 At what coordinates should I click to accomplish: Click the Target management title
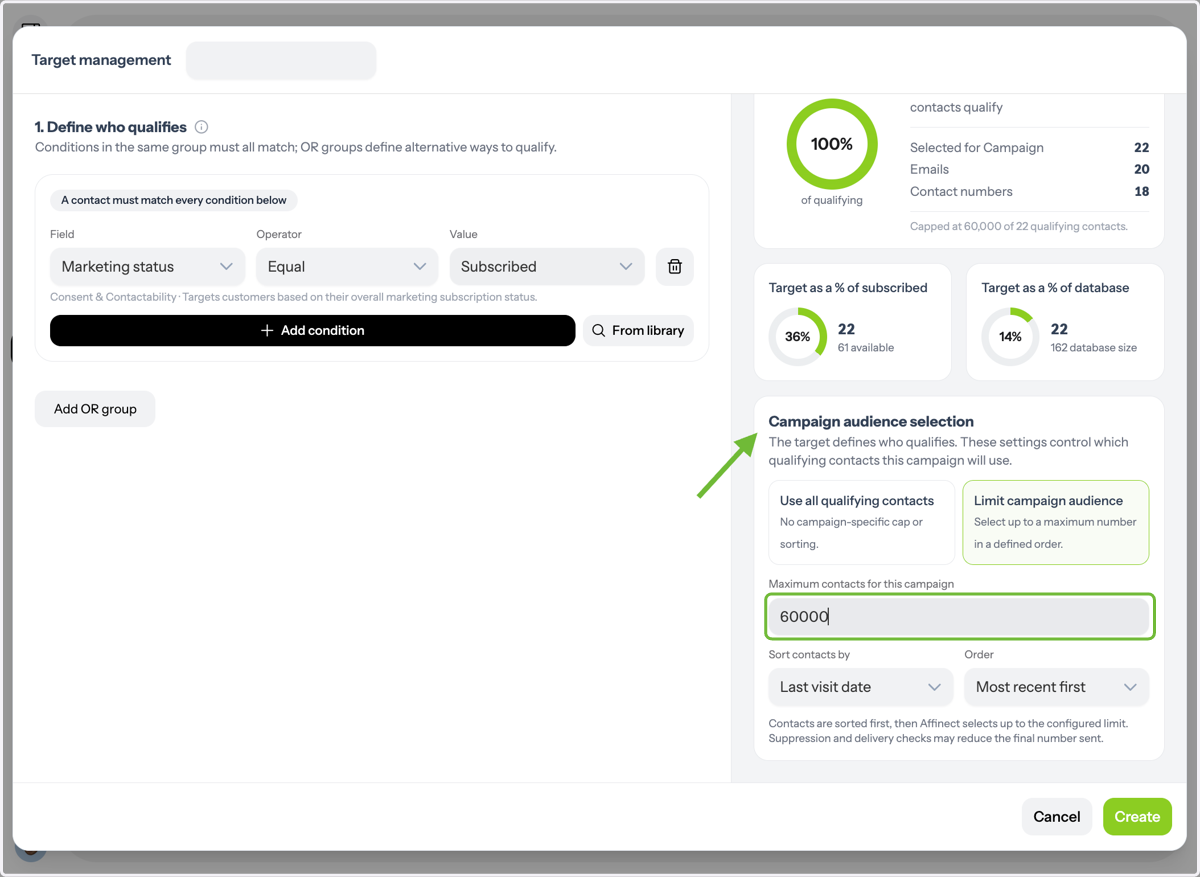click(x=101, y=60)
